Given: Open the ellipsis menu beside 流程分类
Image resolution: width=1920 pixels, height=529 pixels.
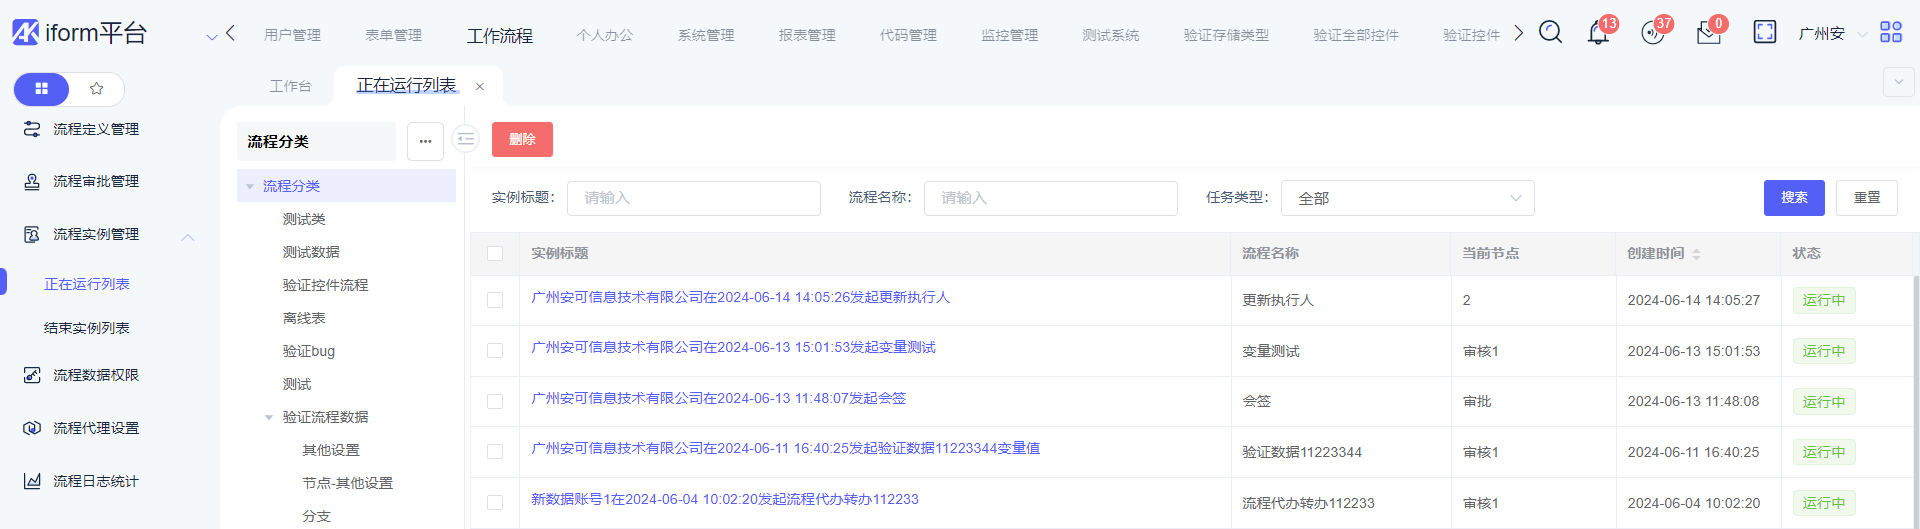Looking at the screenshot, I should (425, 142).
